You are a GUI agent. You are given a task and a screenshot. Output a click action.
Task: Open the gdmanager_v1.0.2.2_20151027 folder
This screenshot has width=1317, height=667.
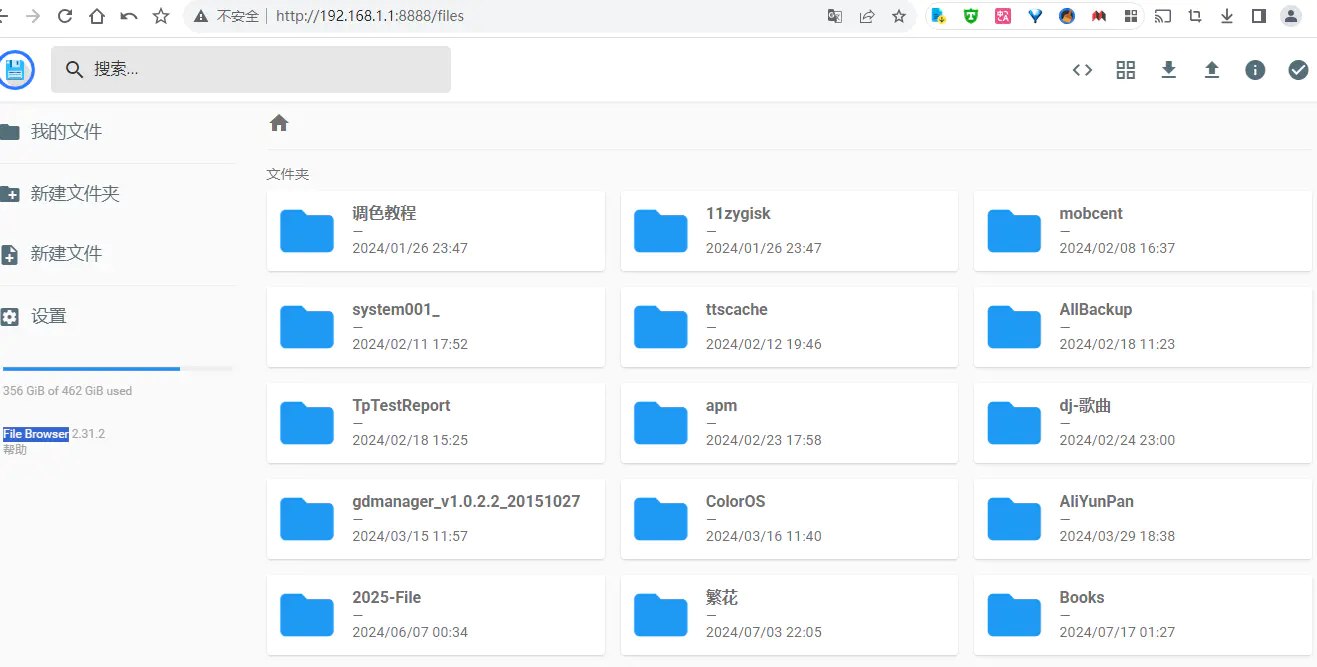click(x=436, y=519)
